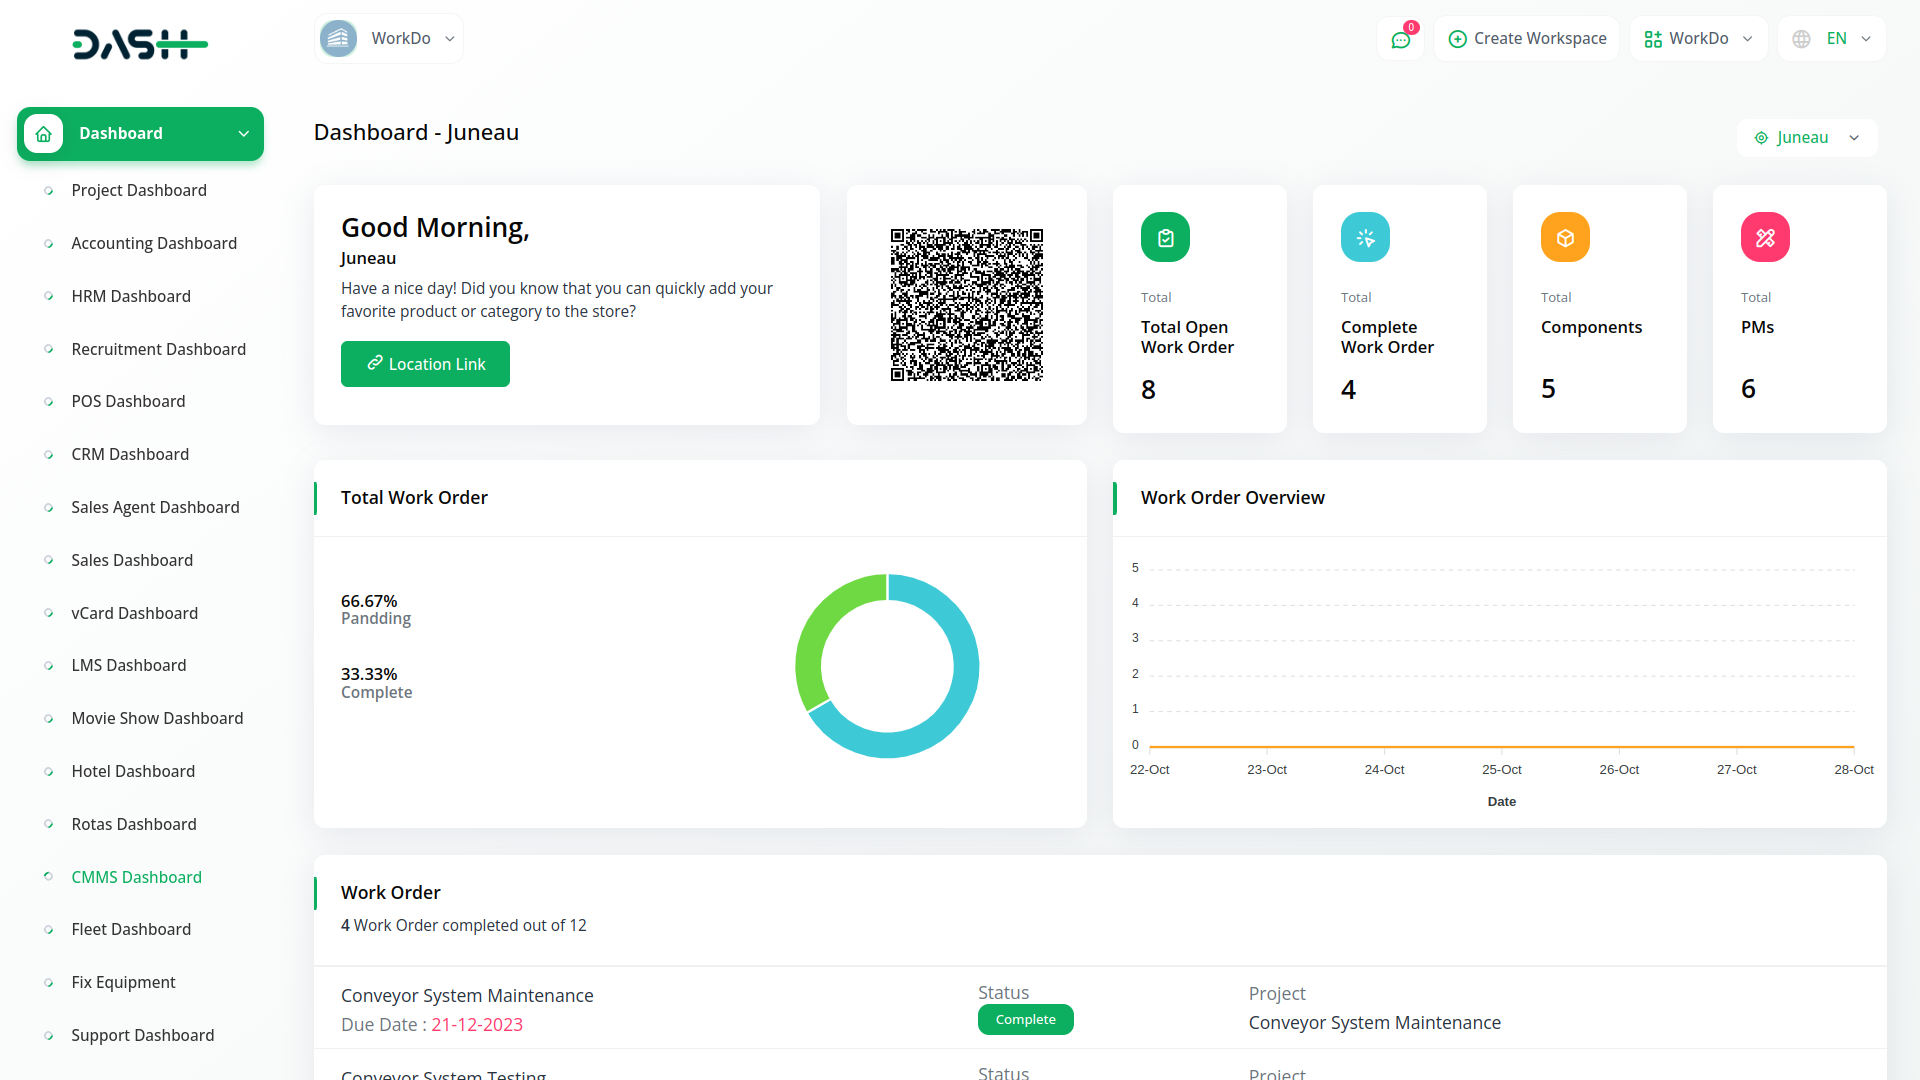Click the Location Link button

click(x=425, y=364)
